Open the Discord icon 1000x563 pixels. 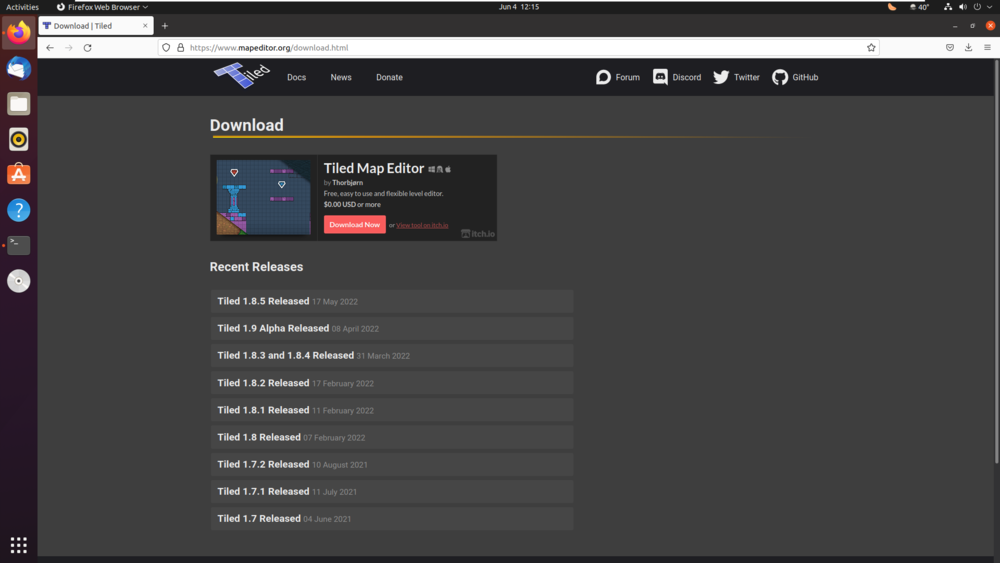[x=660, y=77]
